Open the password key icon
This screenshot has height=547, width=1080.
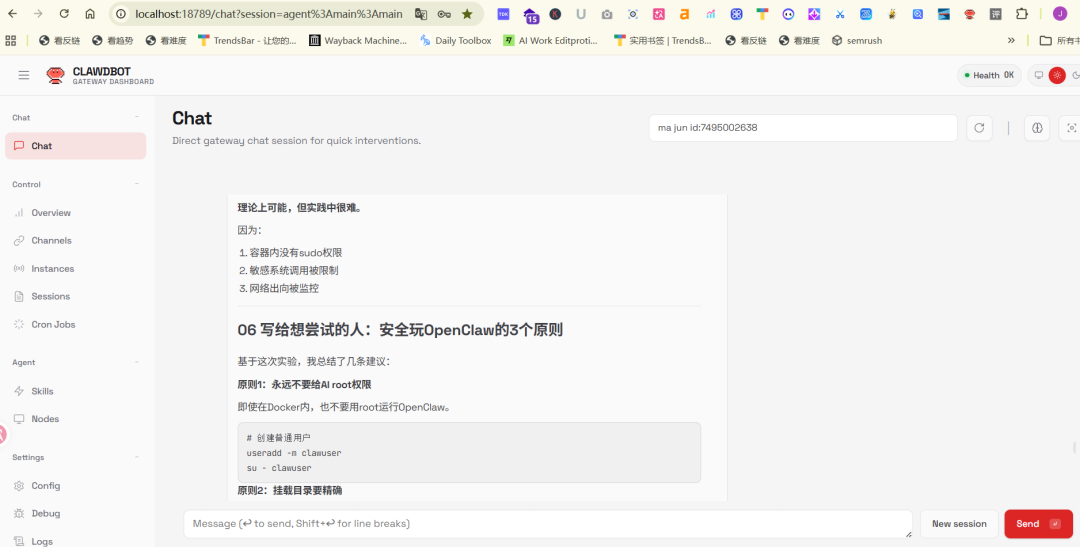pyautogui.click(x=444, y=14)
